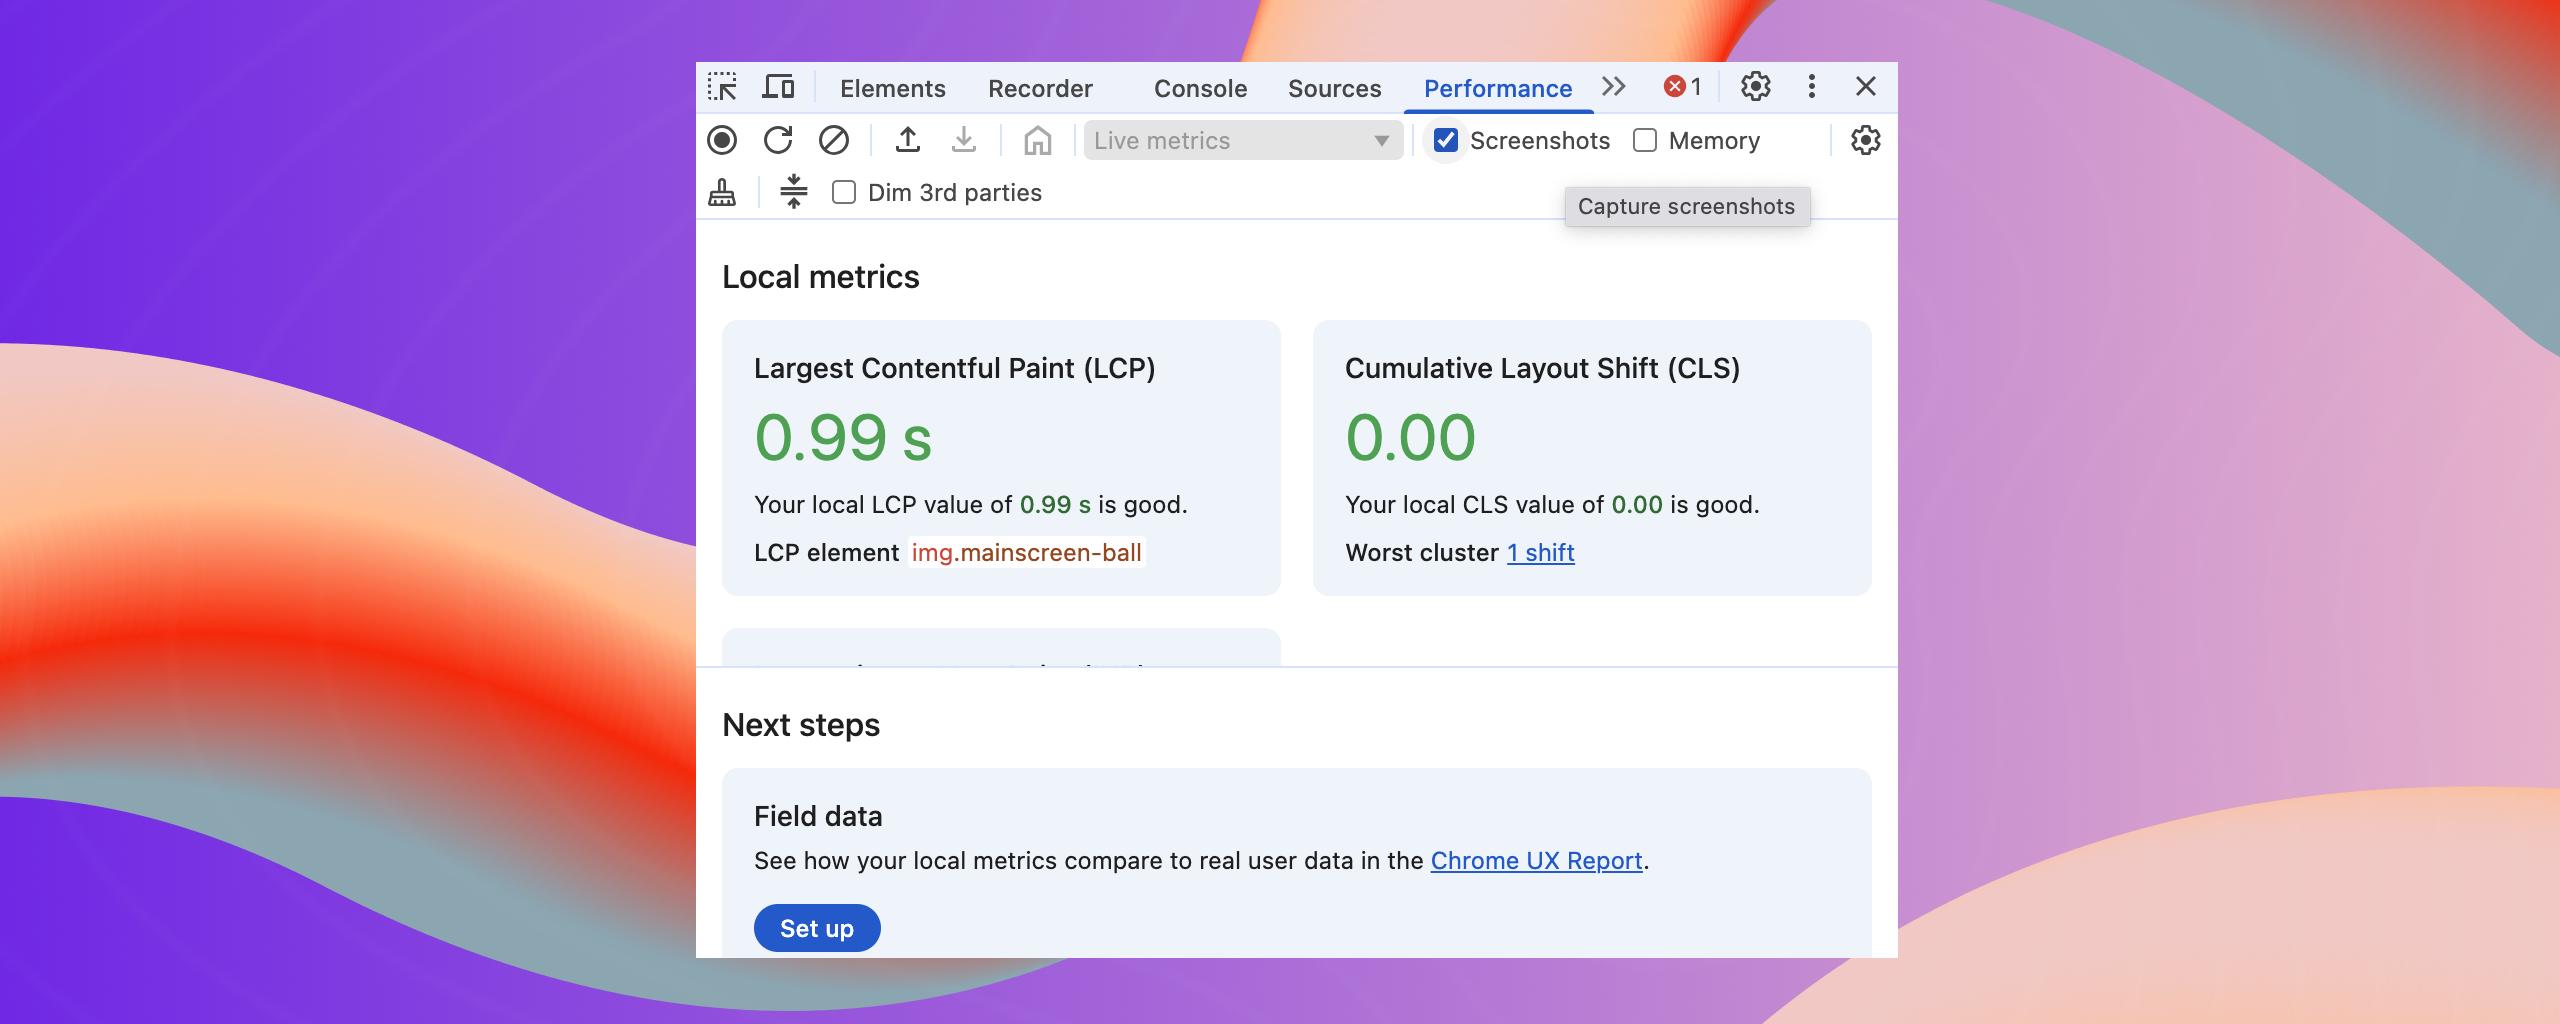The width and height of the screenshot is (2560, 1024).
Task: Click the Set up button
Action: point(817,928)
